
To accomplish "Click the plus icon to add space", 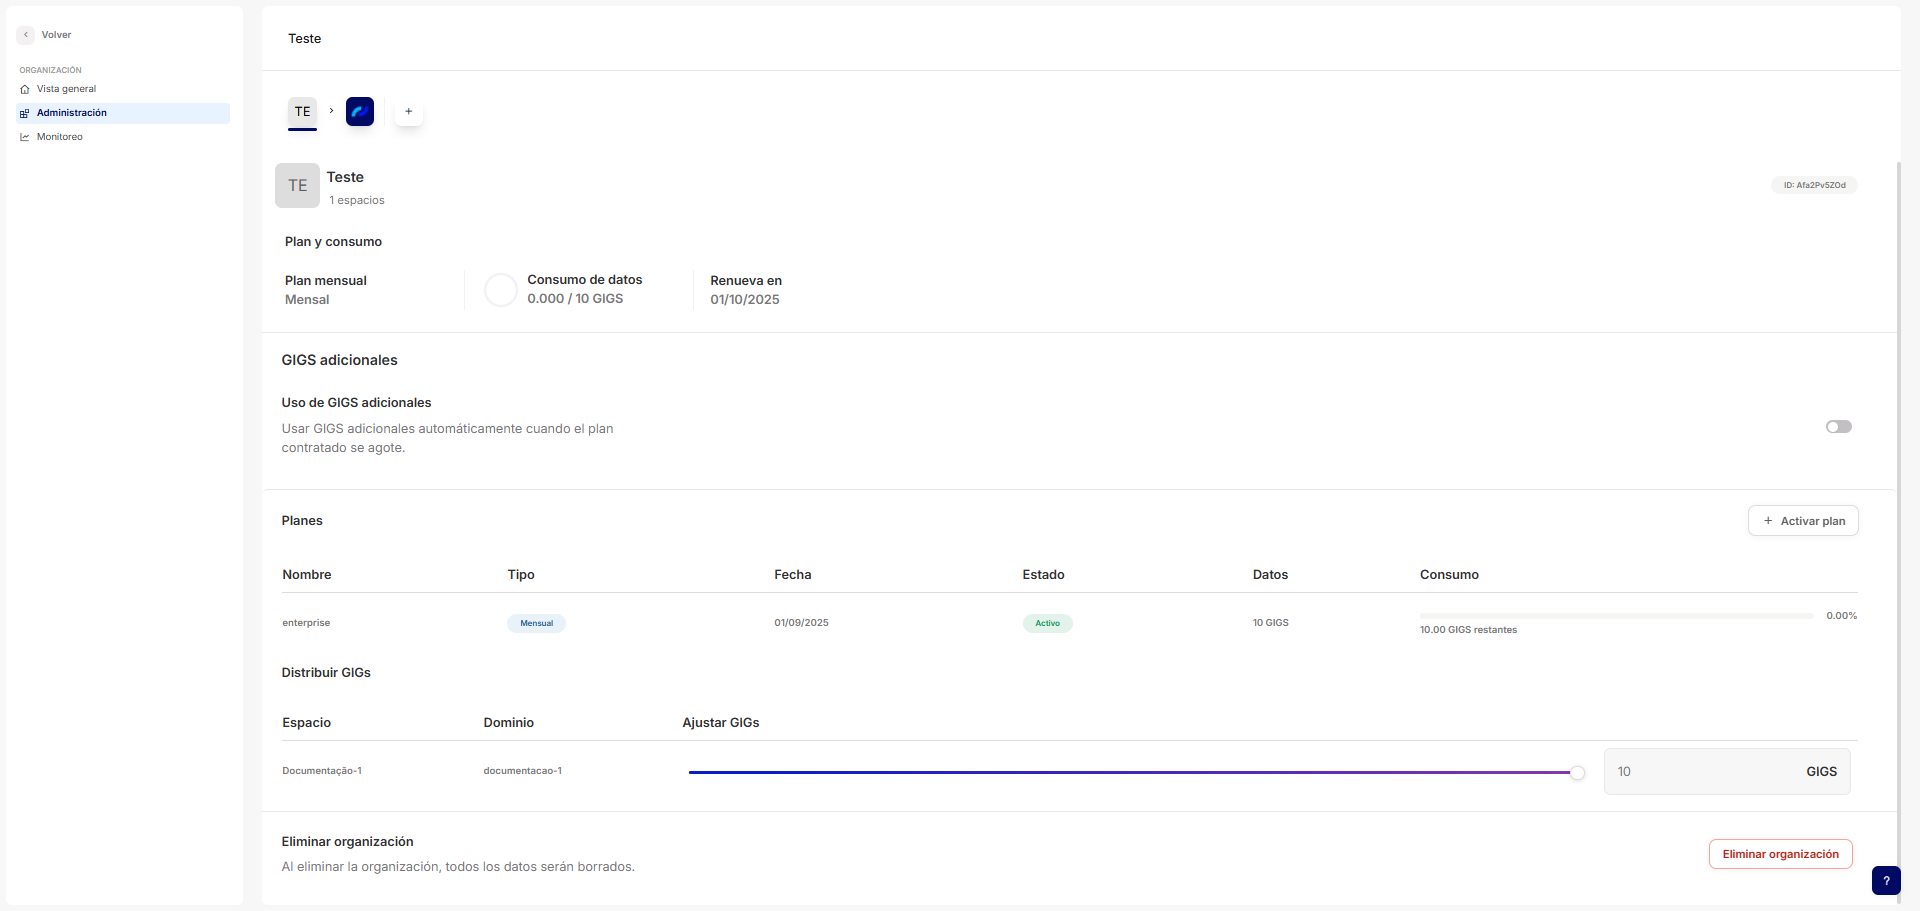I will pyautogui.click(x=408, y=112).
